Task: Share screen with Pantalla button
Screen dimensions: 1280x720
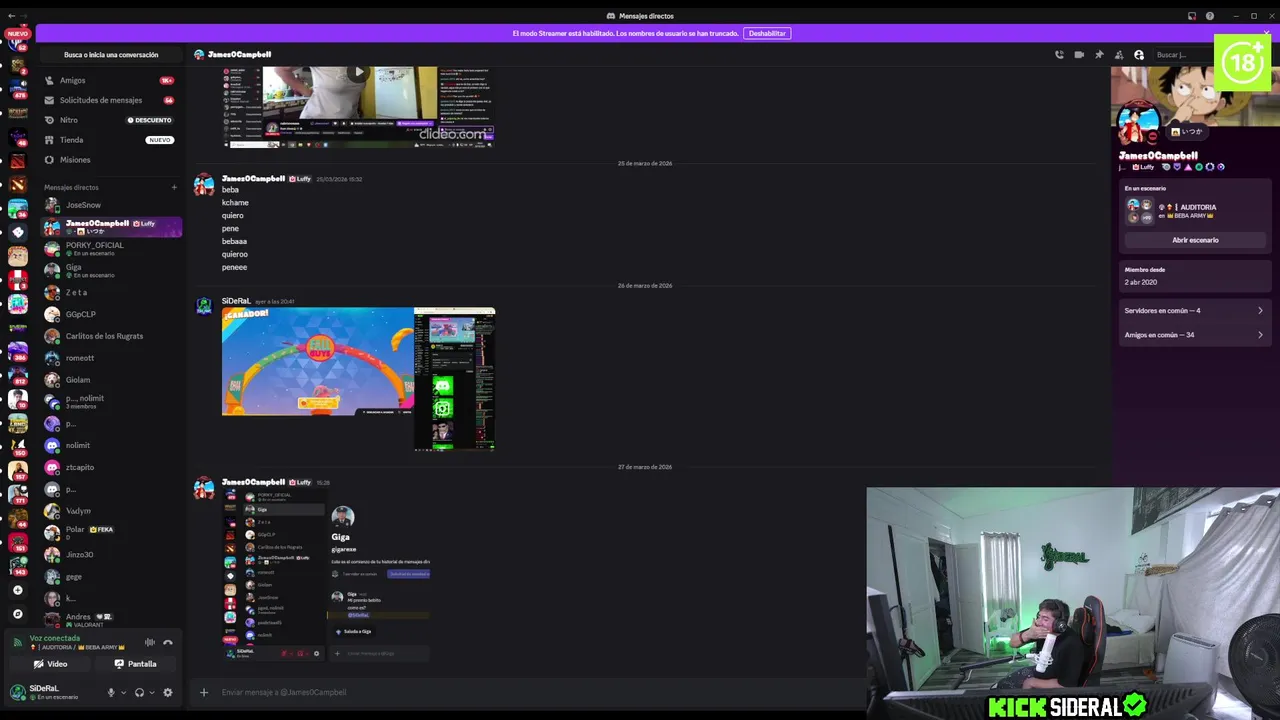Action: click(x=136, y=664)
